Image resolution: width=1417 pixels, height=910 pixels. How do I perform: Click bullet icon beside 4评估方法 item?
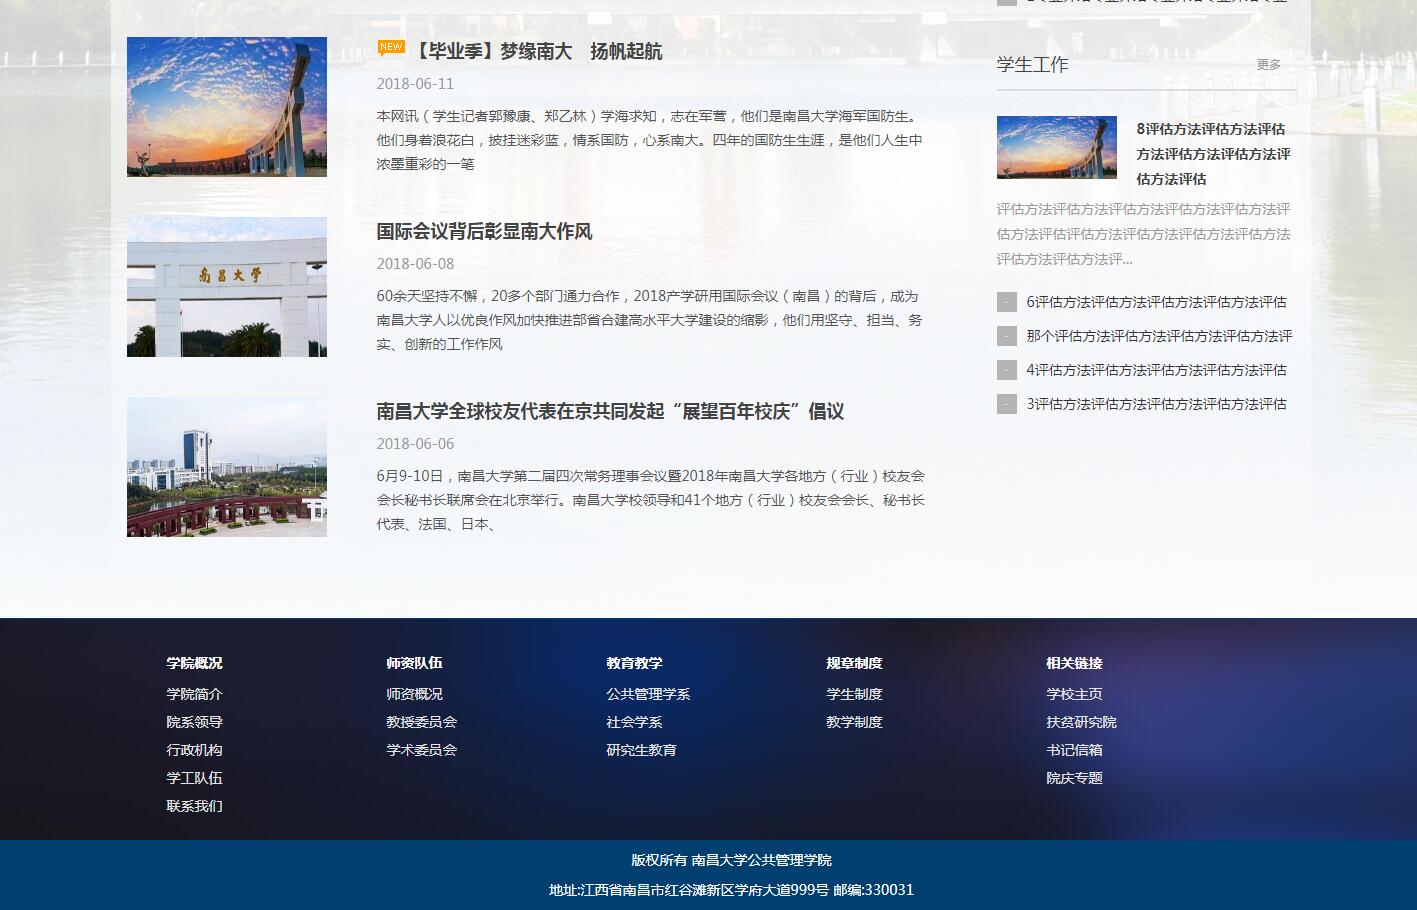(1007, 370)
